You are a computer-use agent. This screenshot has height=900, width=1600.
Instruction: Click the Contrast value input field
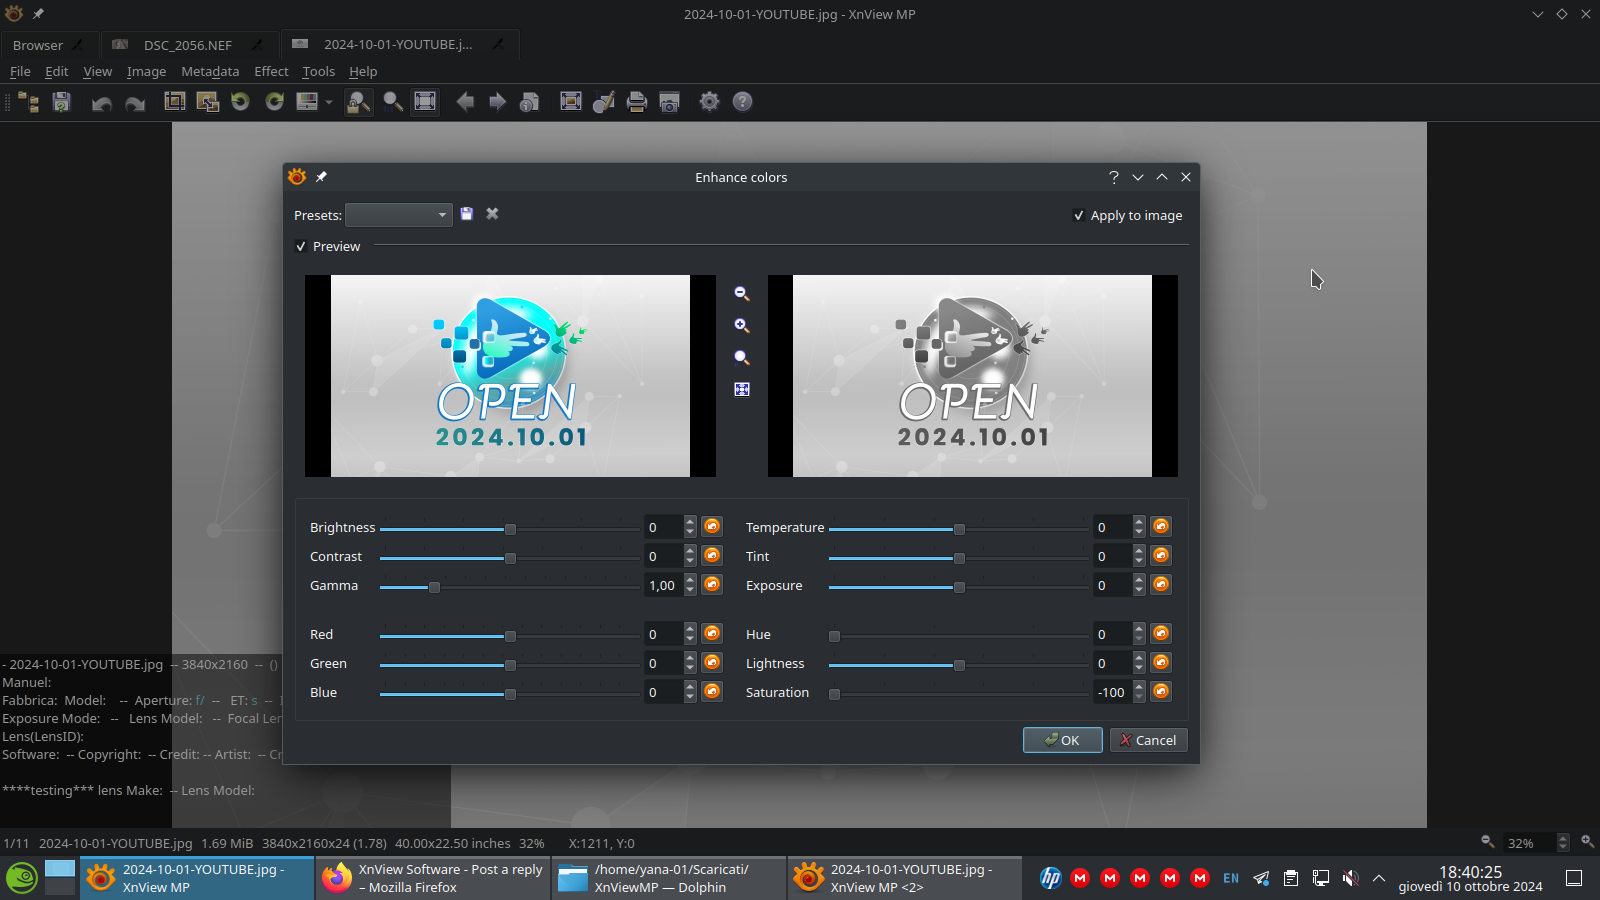[x=662, y=556]
